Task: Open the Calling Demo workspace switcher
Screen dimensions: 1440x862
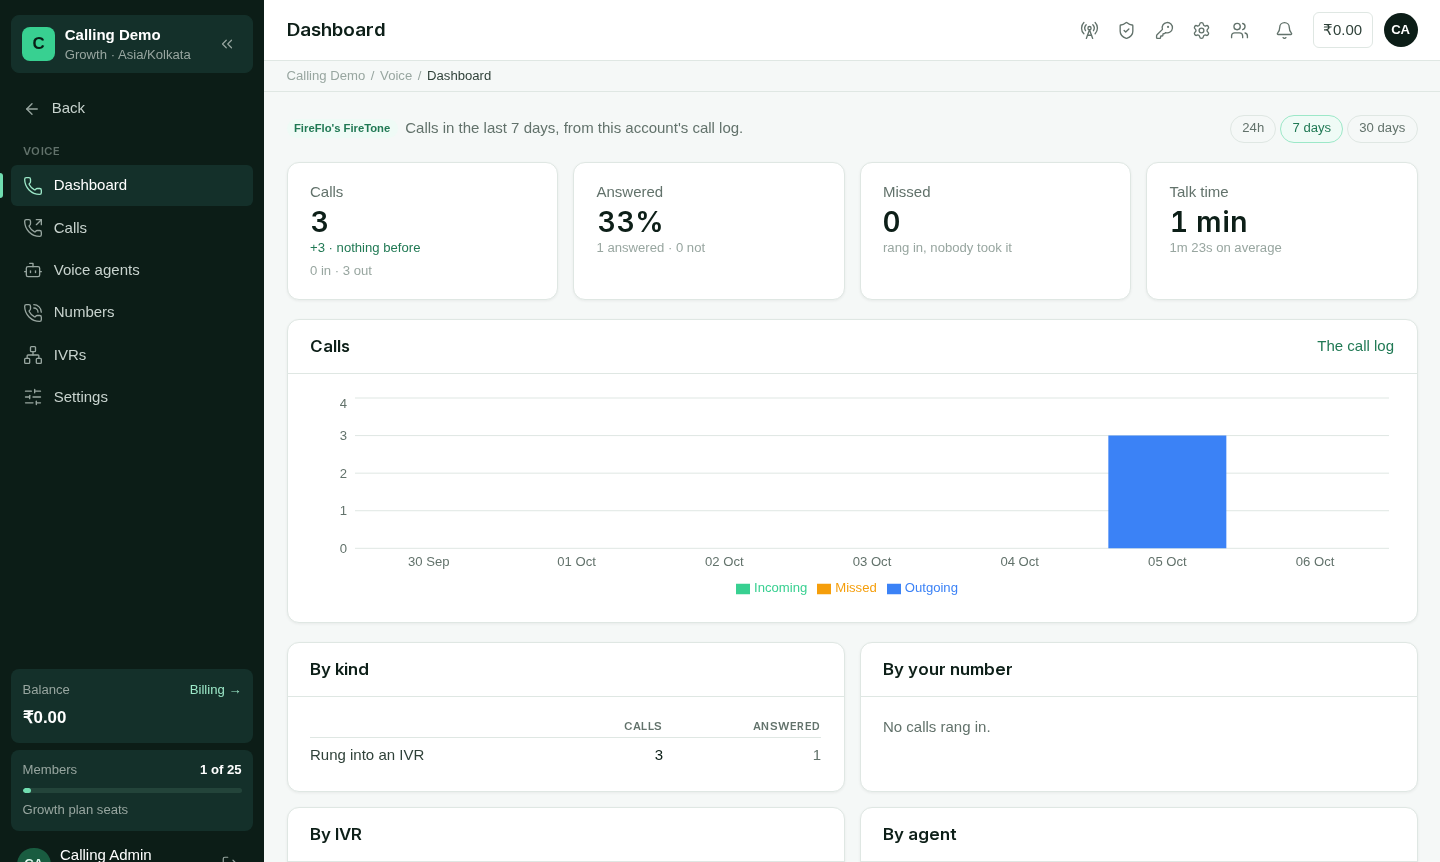Action: pyautogui.click(x=132, y=44)
